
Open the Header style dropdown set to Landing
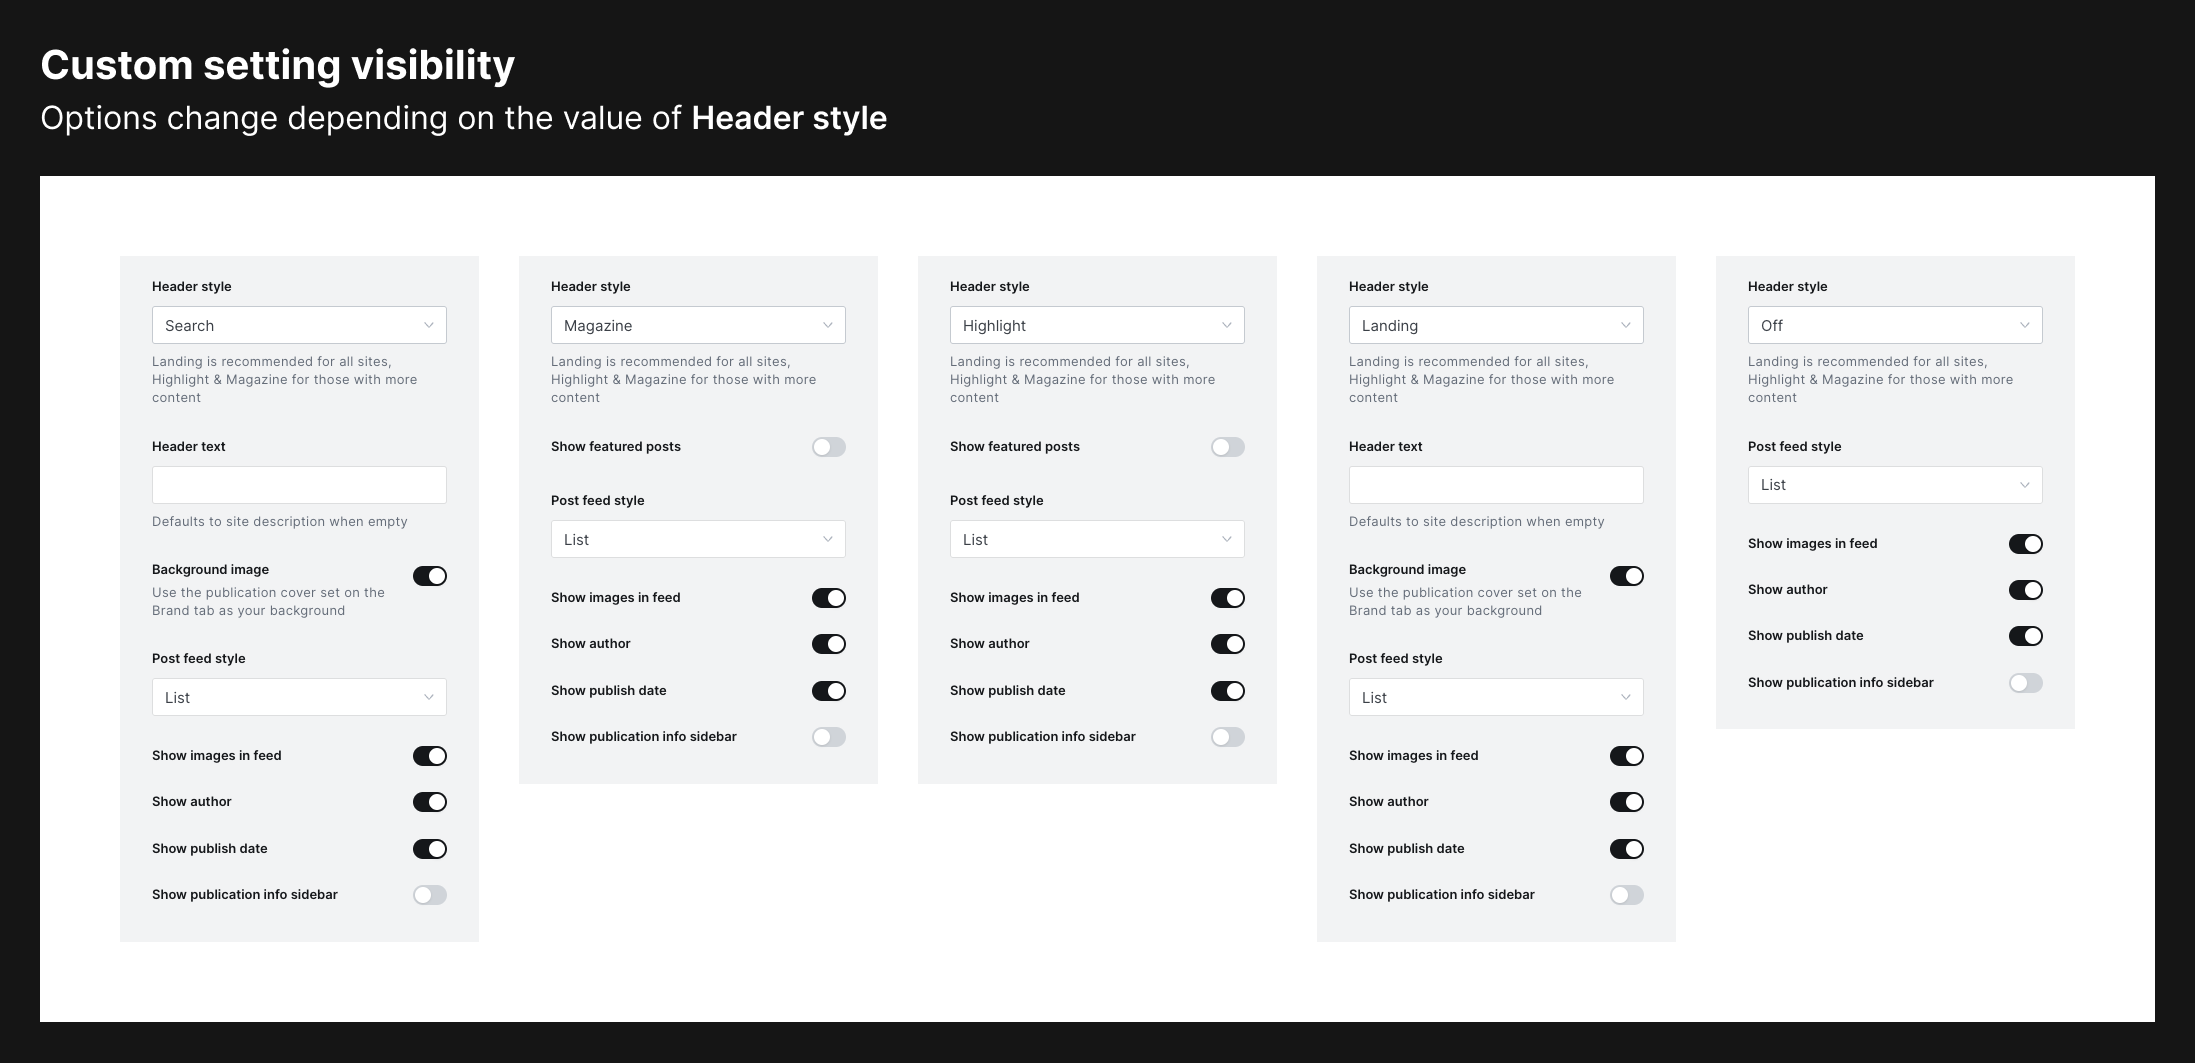1495,325
